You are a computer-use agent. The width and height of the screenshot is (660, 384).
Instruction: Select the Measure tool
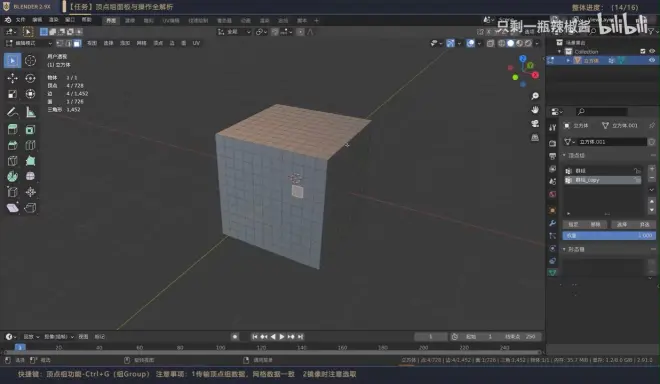[30, 112]
